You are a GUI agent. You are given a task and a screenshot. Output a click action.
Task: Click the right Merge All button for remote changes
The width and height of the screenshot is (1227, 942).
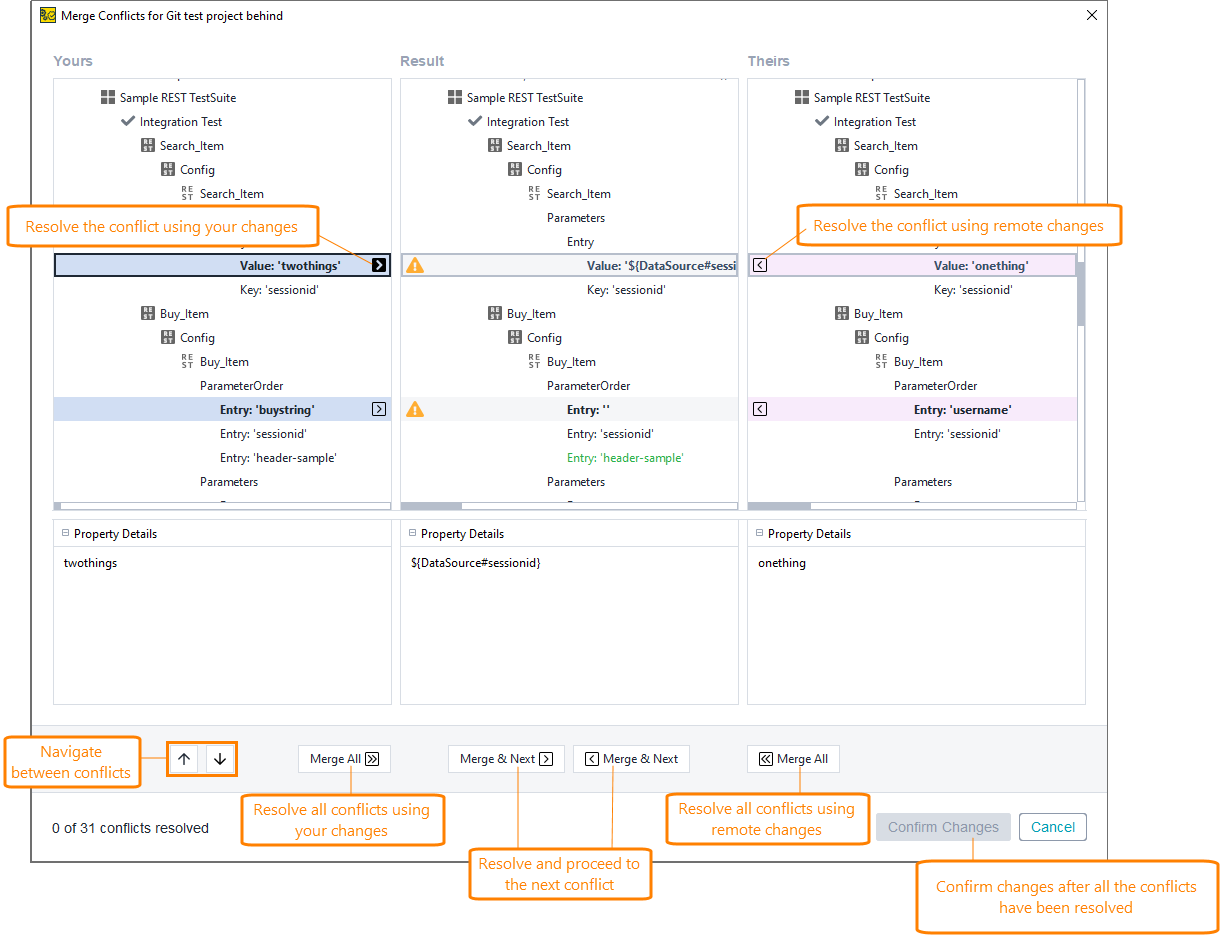pos(793,759)
